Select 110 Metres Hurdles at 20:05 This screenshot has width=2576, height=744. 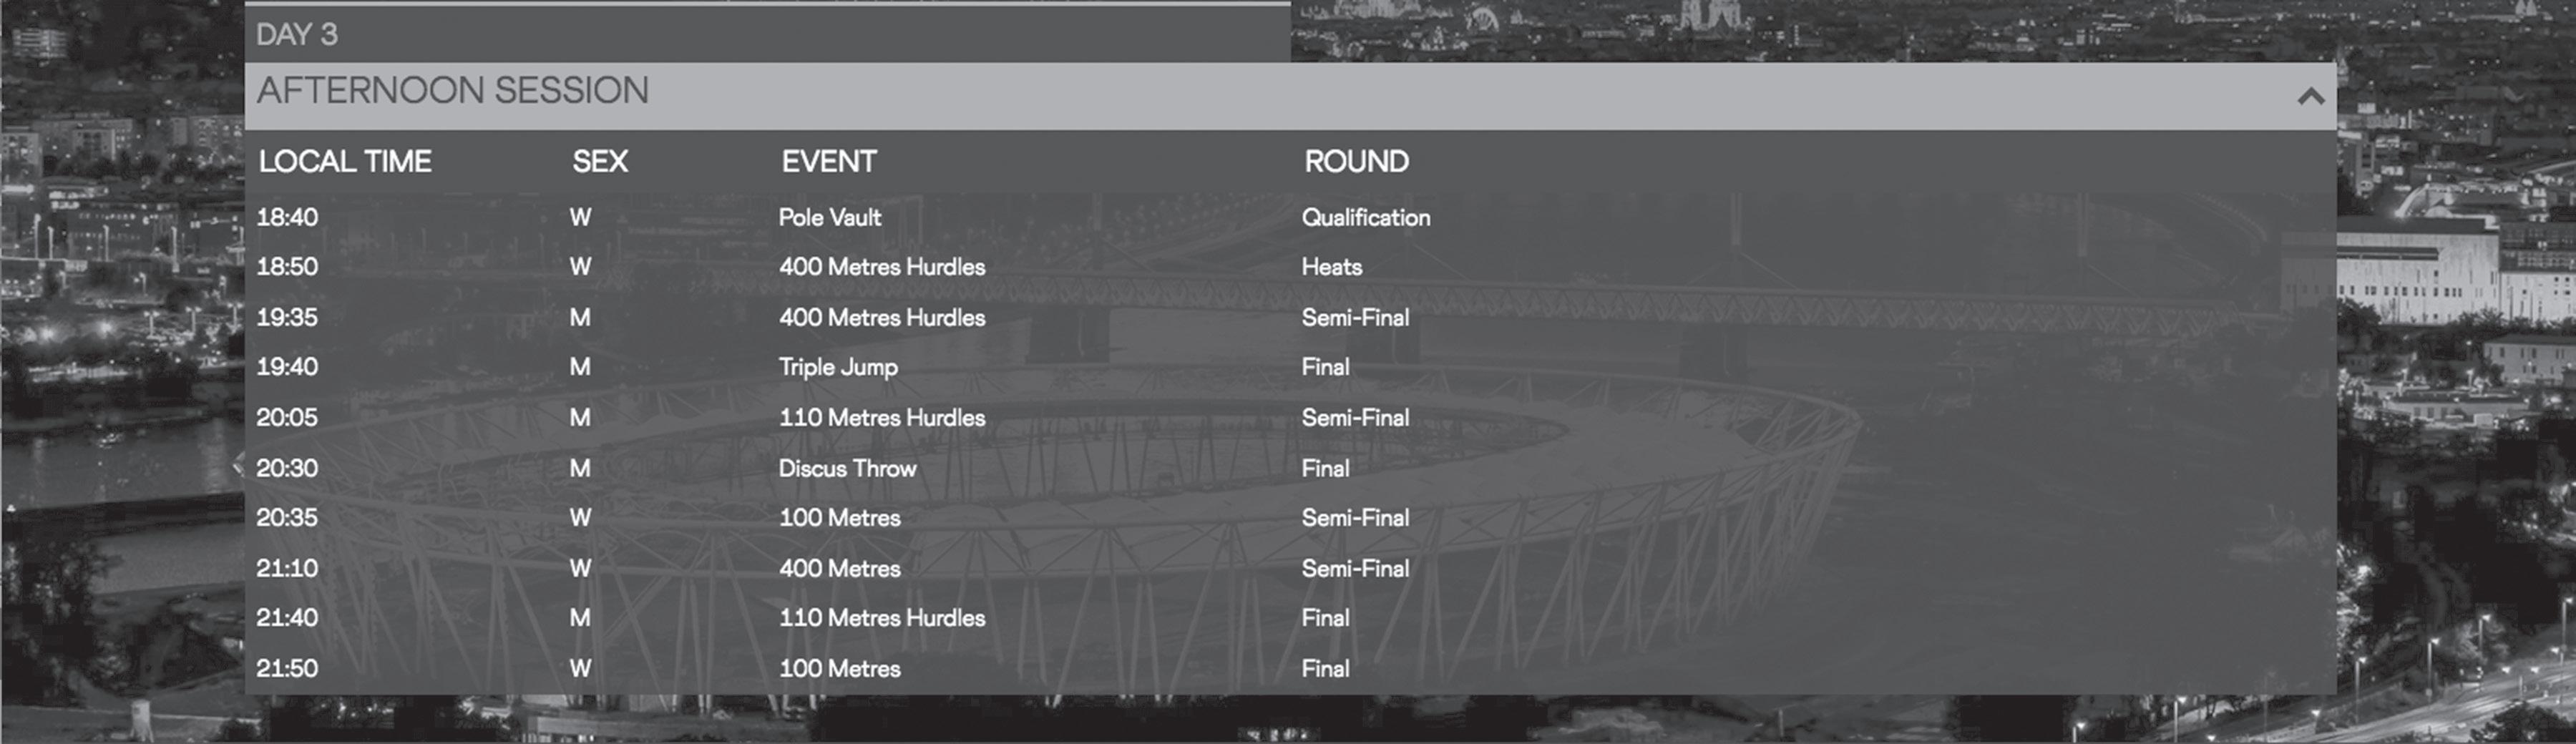[x=882, y=417]
